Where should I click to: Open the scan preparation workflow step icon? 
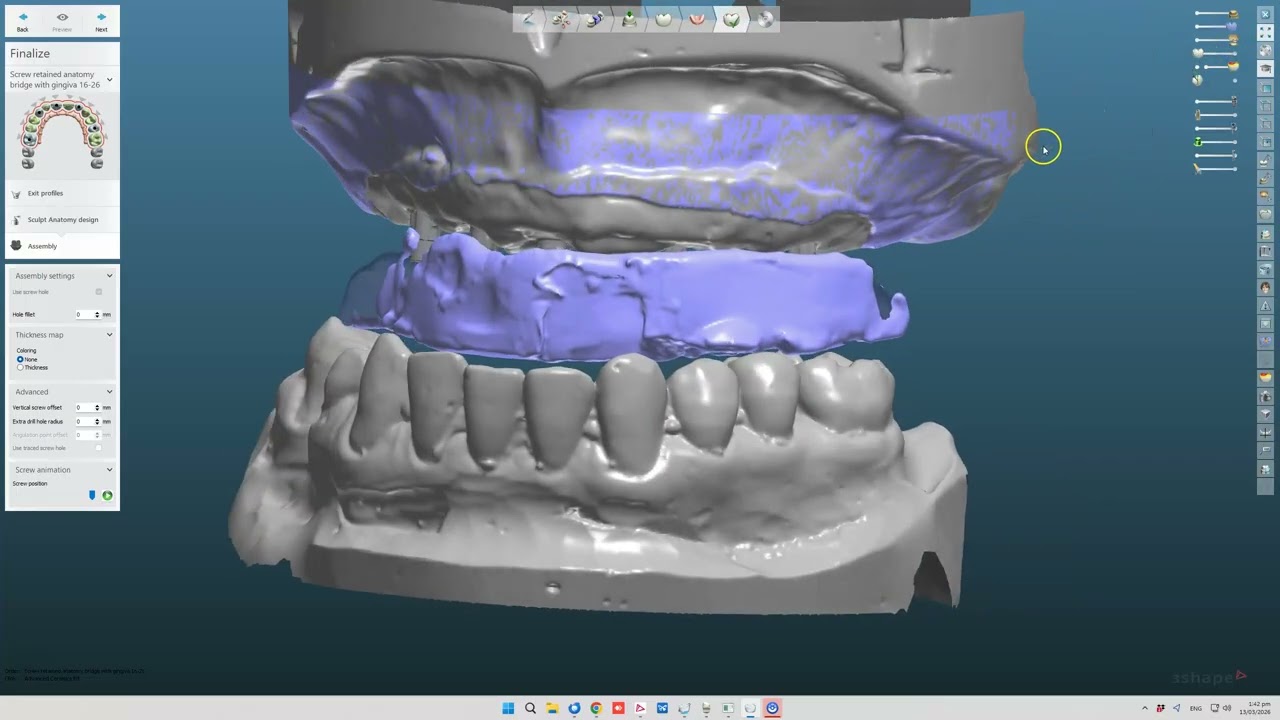(527, 19)
